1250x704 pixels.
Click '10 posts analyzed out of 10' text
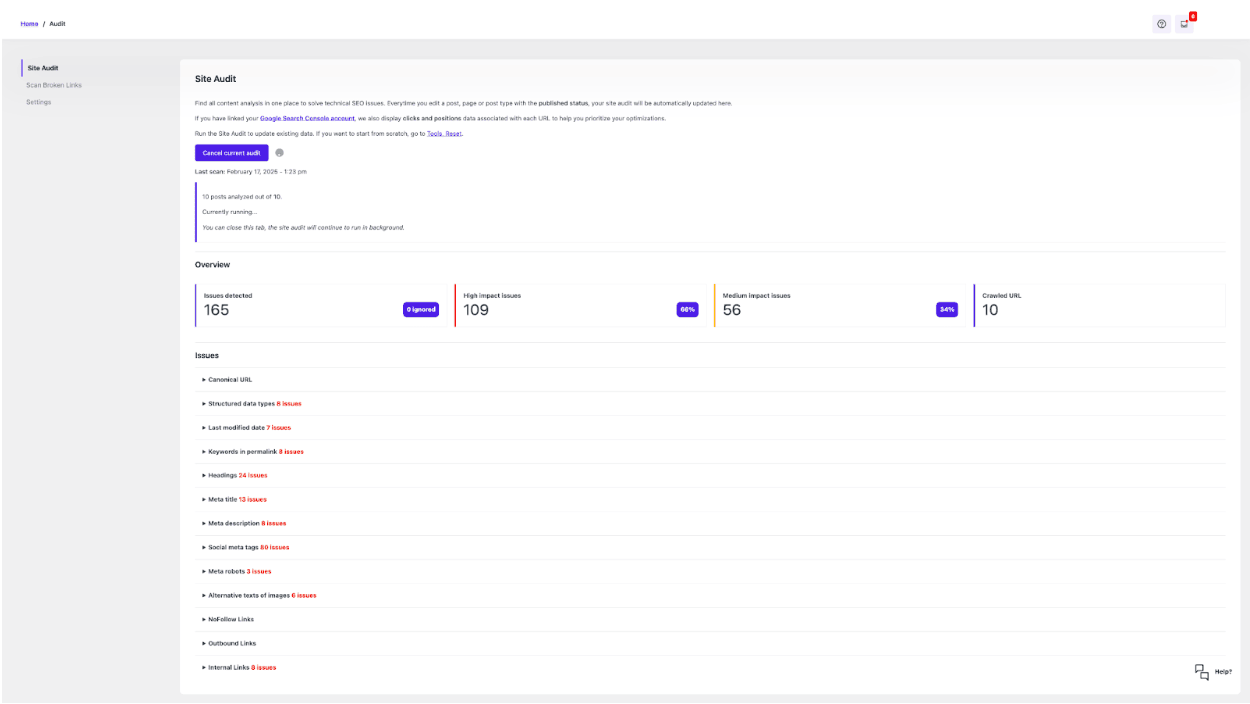(242, 196)
